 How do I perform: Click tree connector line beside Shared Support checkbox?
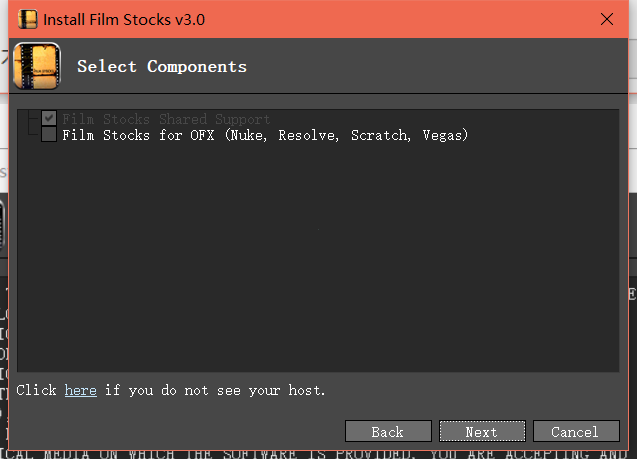pyautogui.click(x=34, y=118)
